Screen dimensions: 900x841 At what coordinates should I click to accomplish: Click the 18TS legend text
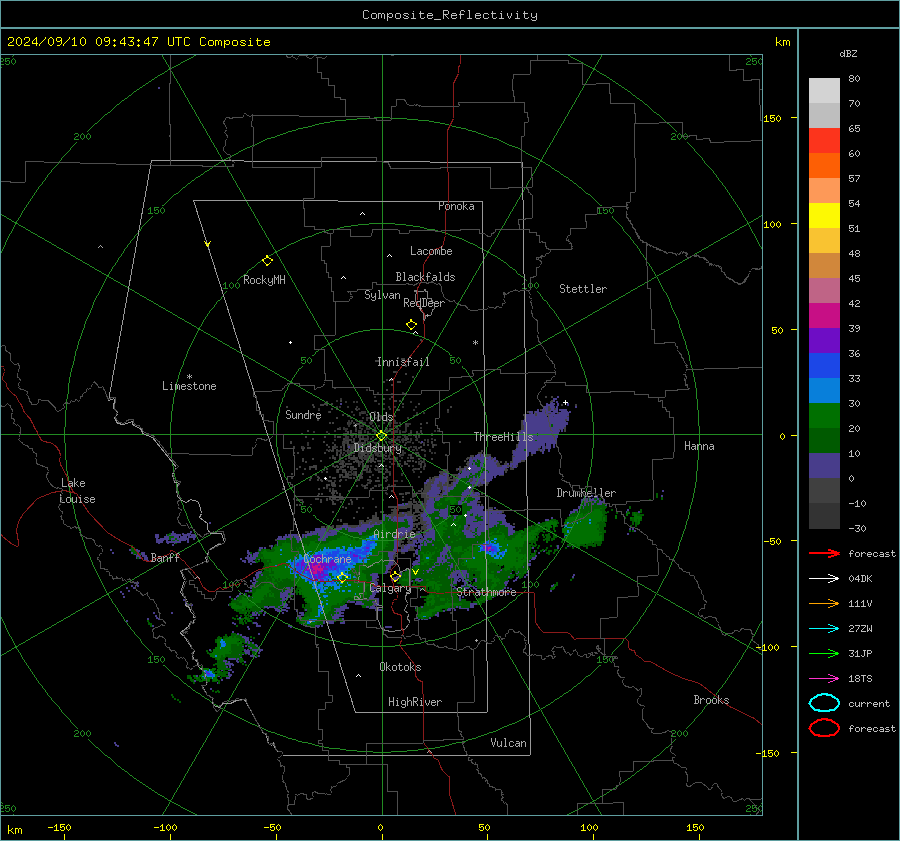pyautogui.click(x=860, y=679)
